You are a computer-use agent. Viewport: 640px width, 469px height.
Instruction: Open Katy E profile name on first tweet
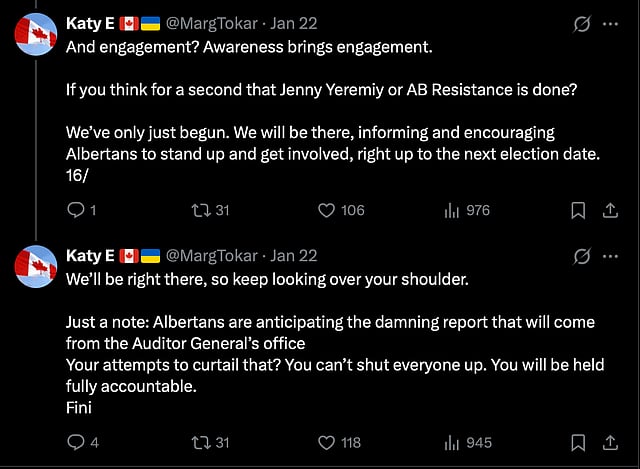tap(89, 23)
